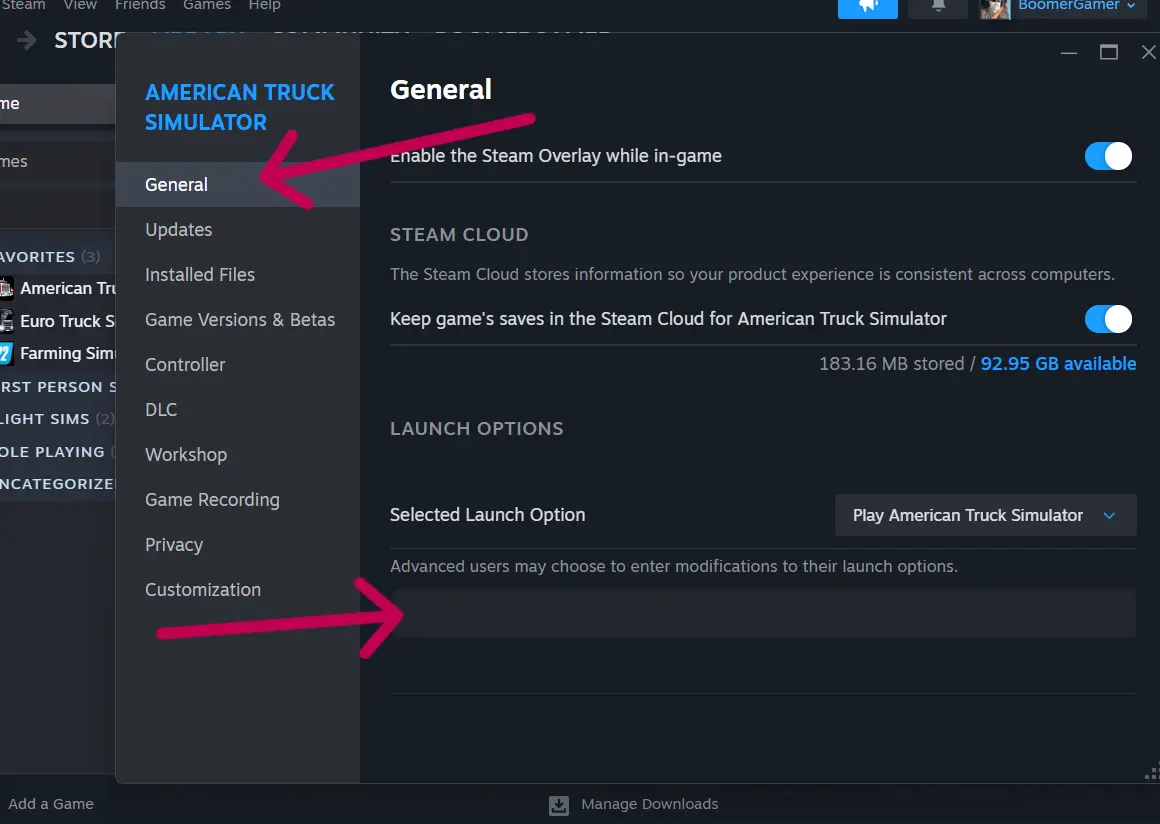
Task: Disable the Steam Overlay while in-game
Action: [1108, 156]
